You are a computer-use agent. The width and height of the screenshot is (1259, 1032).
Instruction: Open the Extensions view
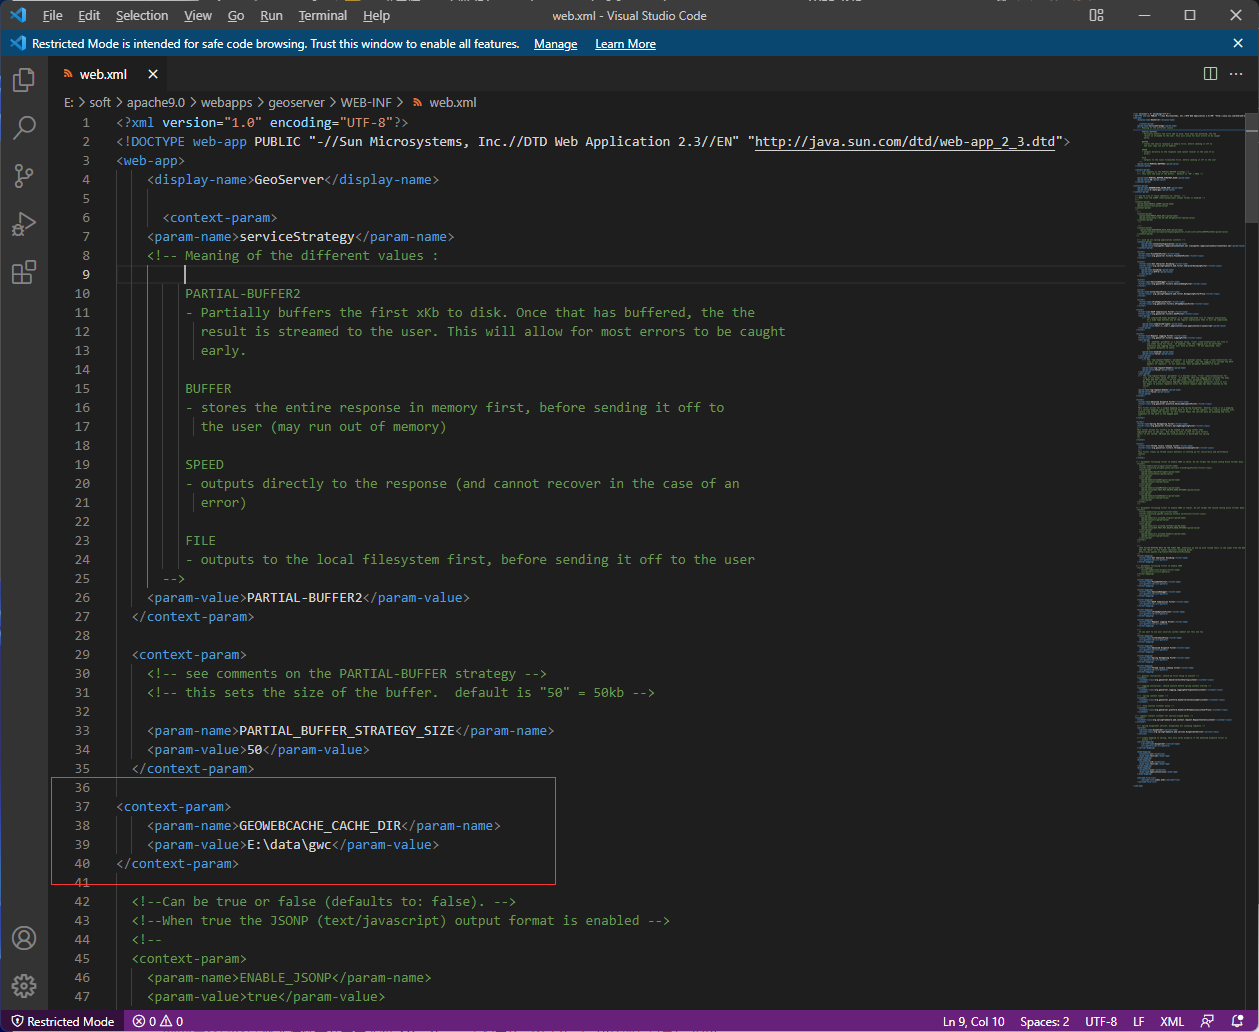(24, 272)
